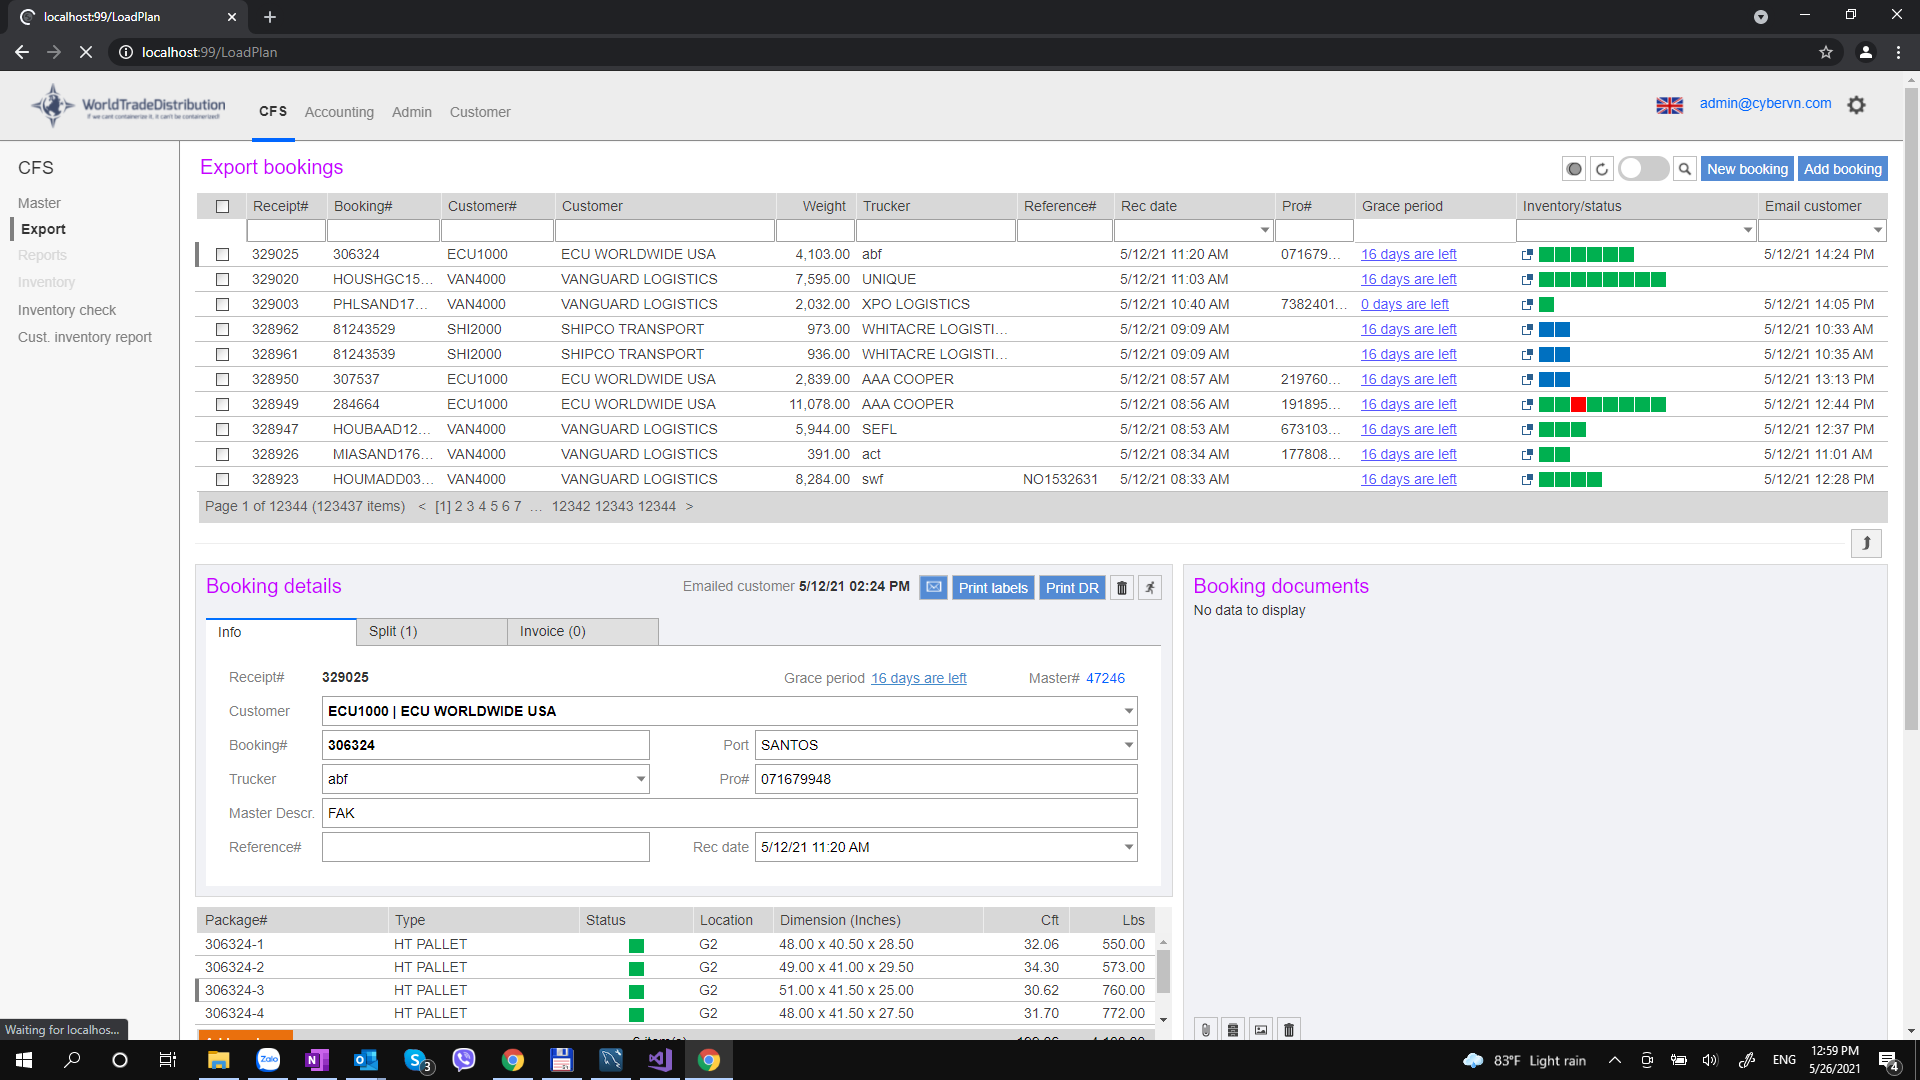Click the email envelope button in Booking details
This screenshot has height=1080, width=1920.
pos(933,588)
